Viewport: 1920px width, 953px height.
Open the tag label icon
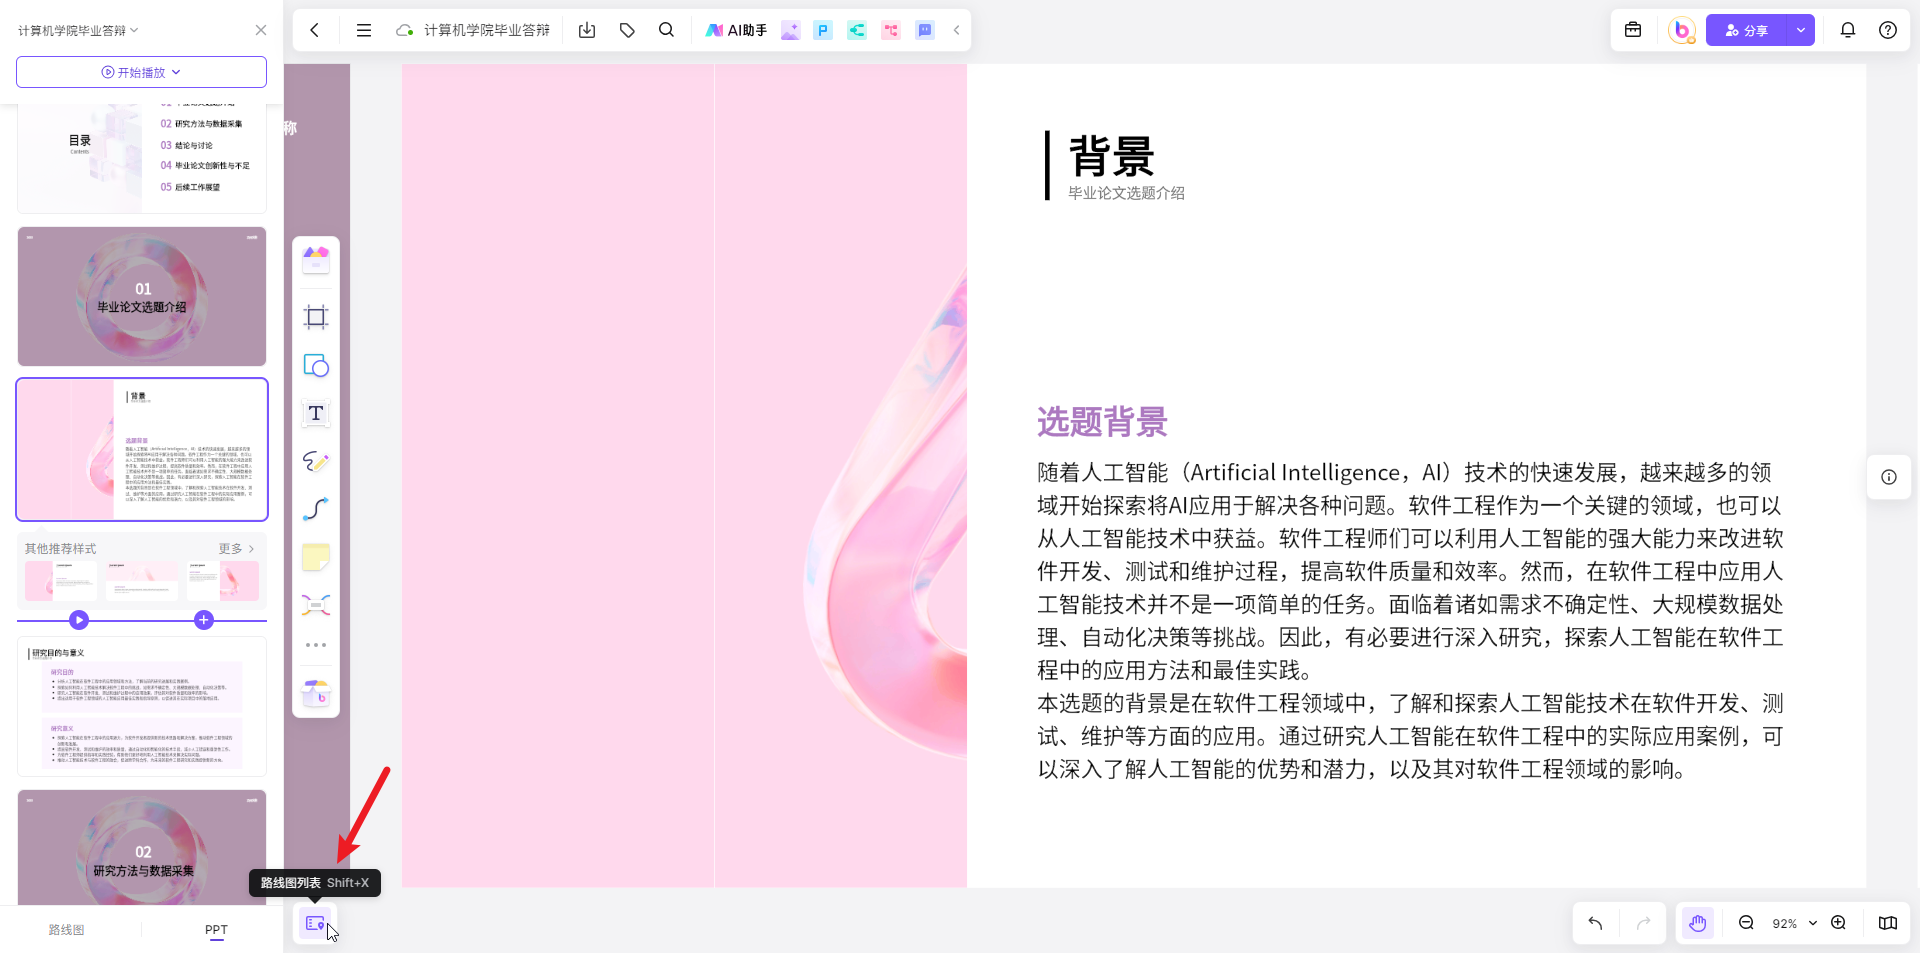[x=627, y=30]
